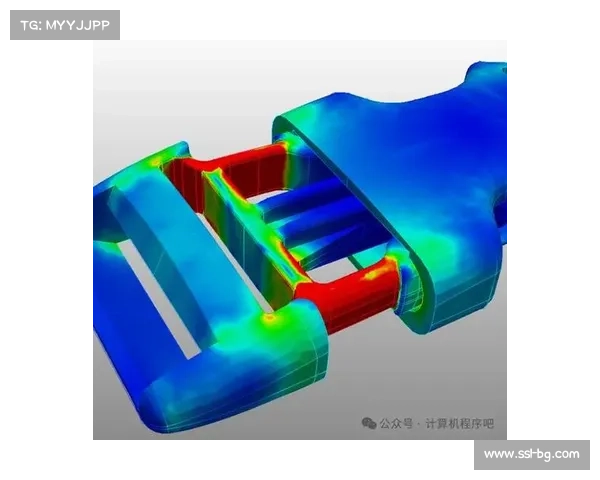Open the www.ssl-bg.com link
This screenshot has width=600, height=480.
[531, 454]
